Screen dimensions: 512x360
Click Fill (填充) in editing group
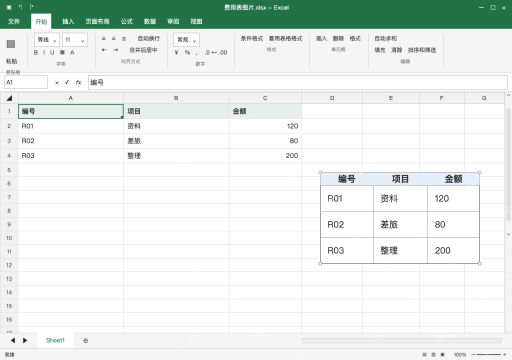pos(380,50)
